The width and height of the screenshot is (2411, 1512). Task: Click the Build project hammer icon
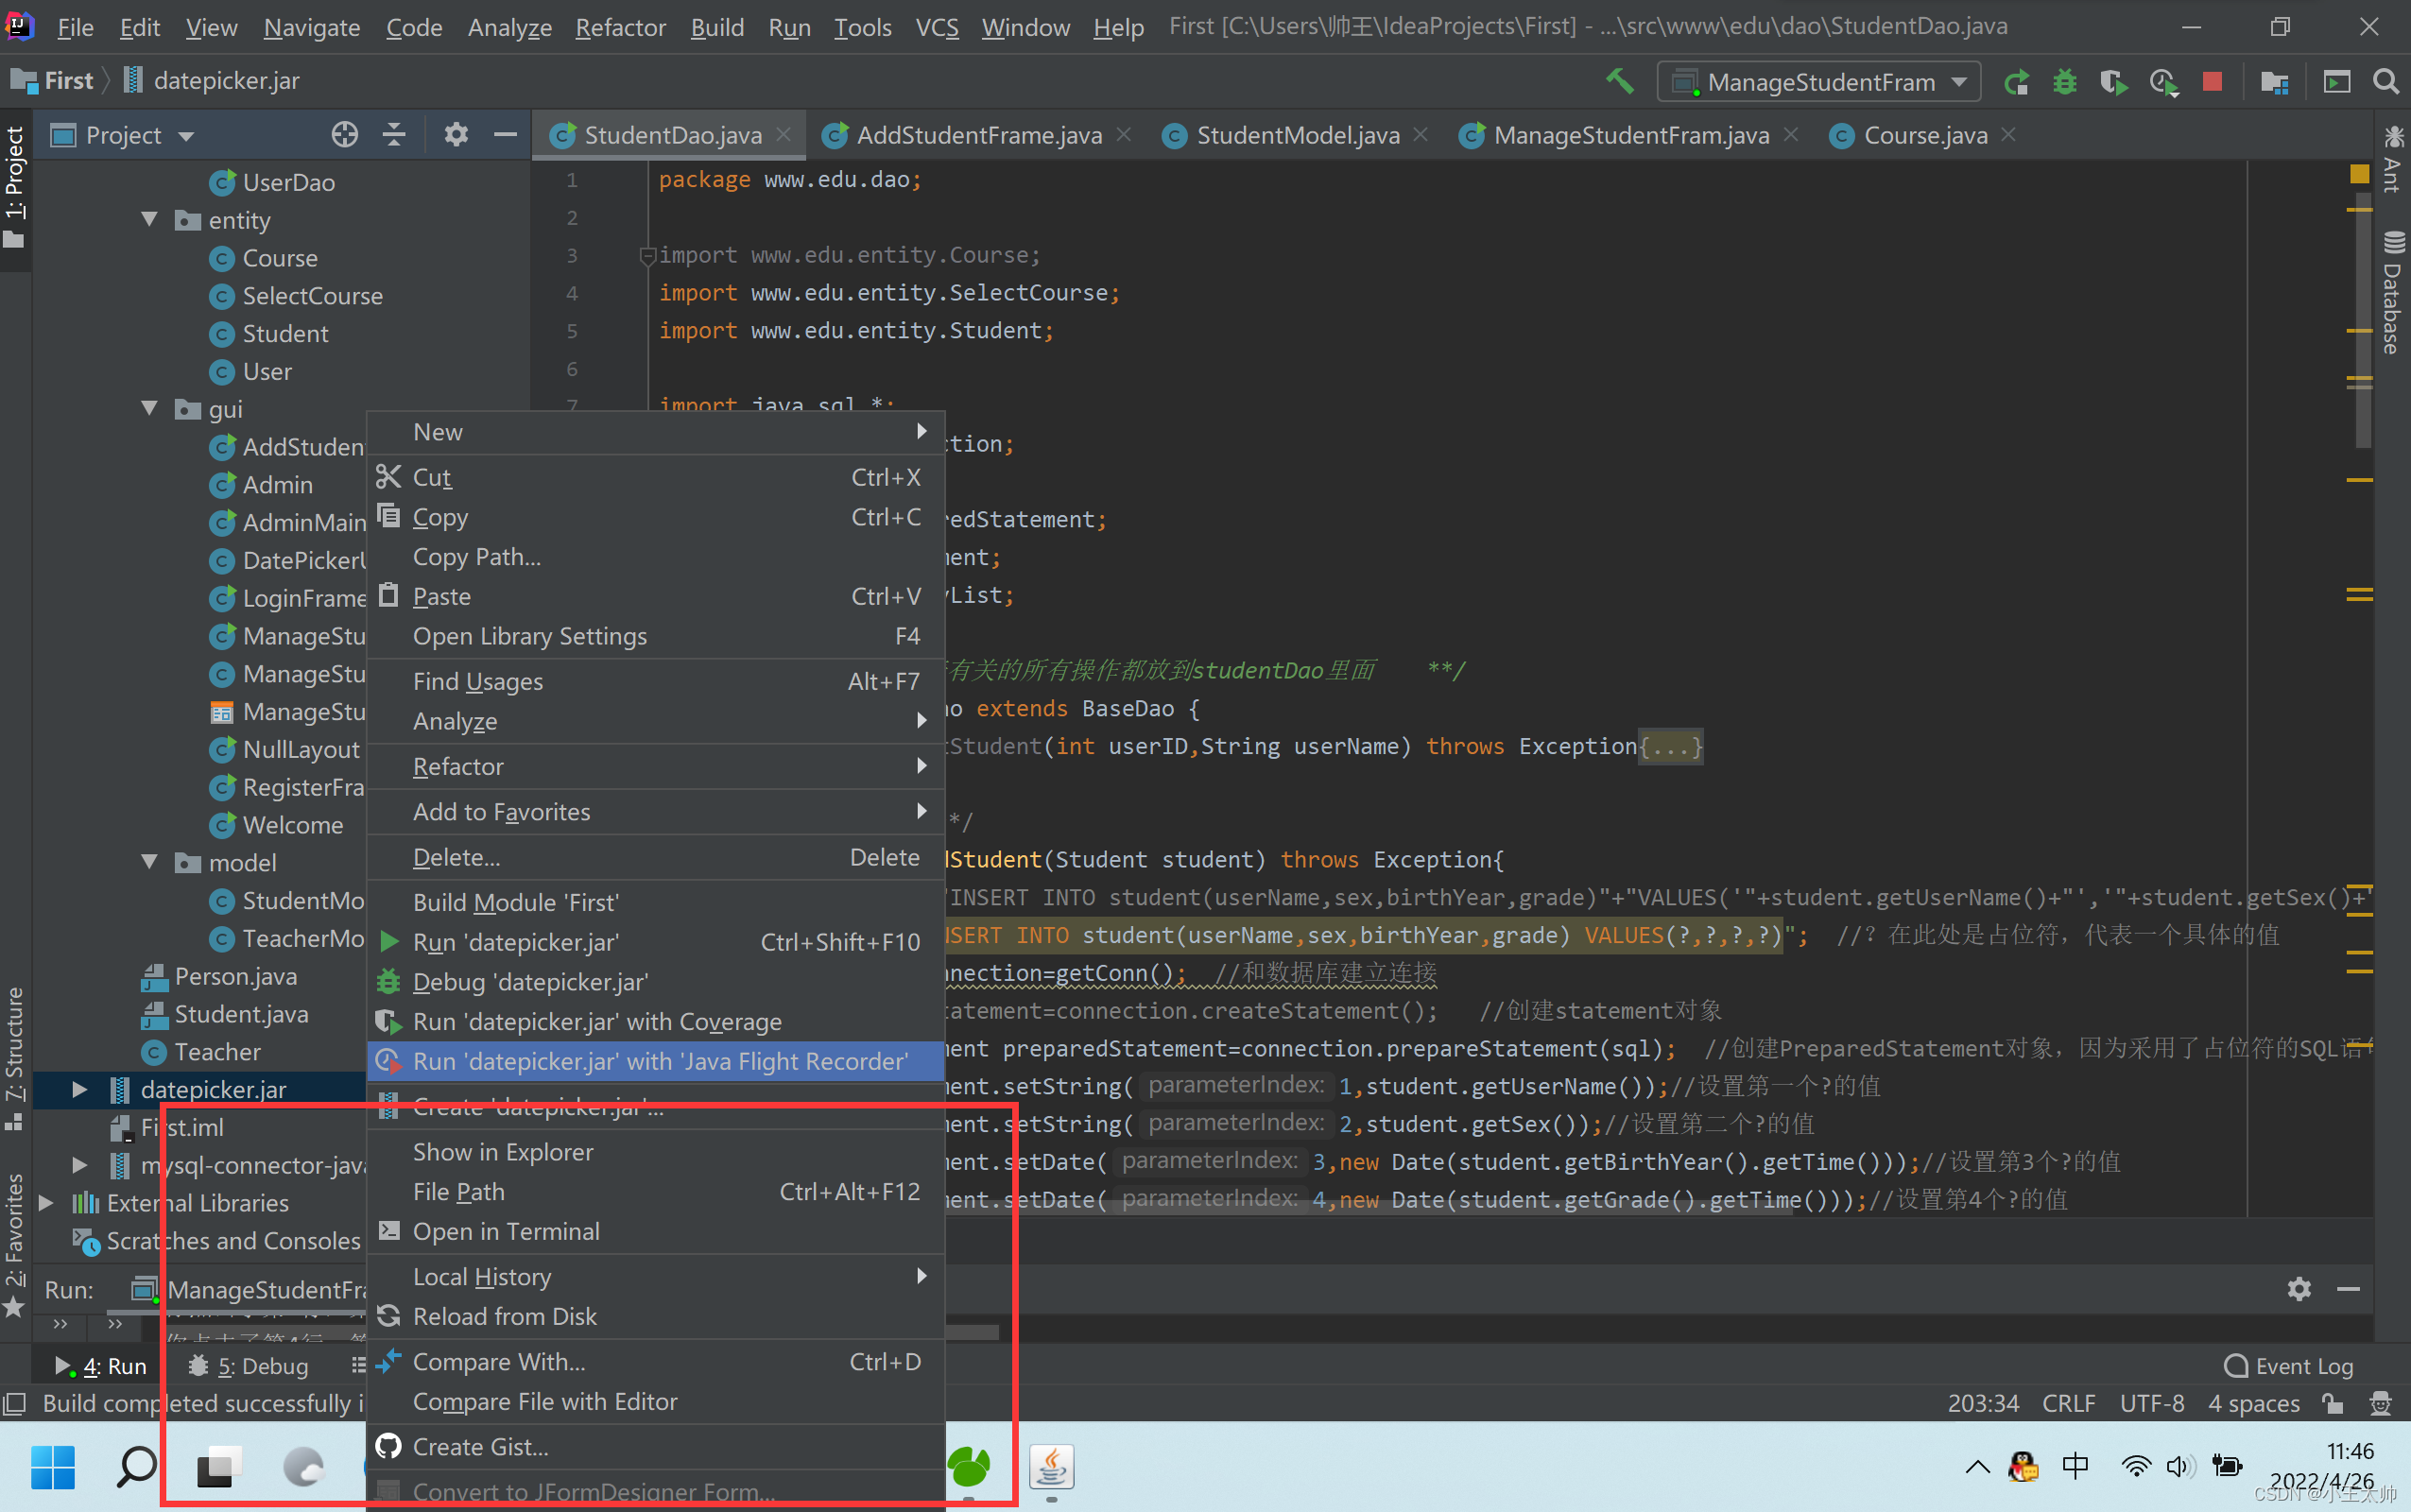[1619, 81]
